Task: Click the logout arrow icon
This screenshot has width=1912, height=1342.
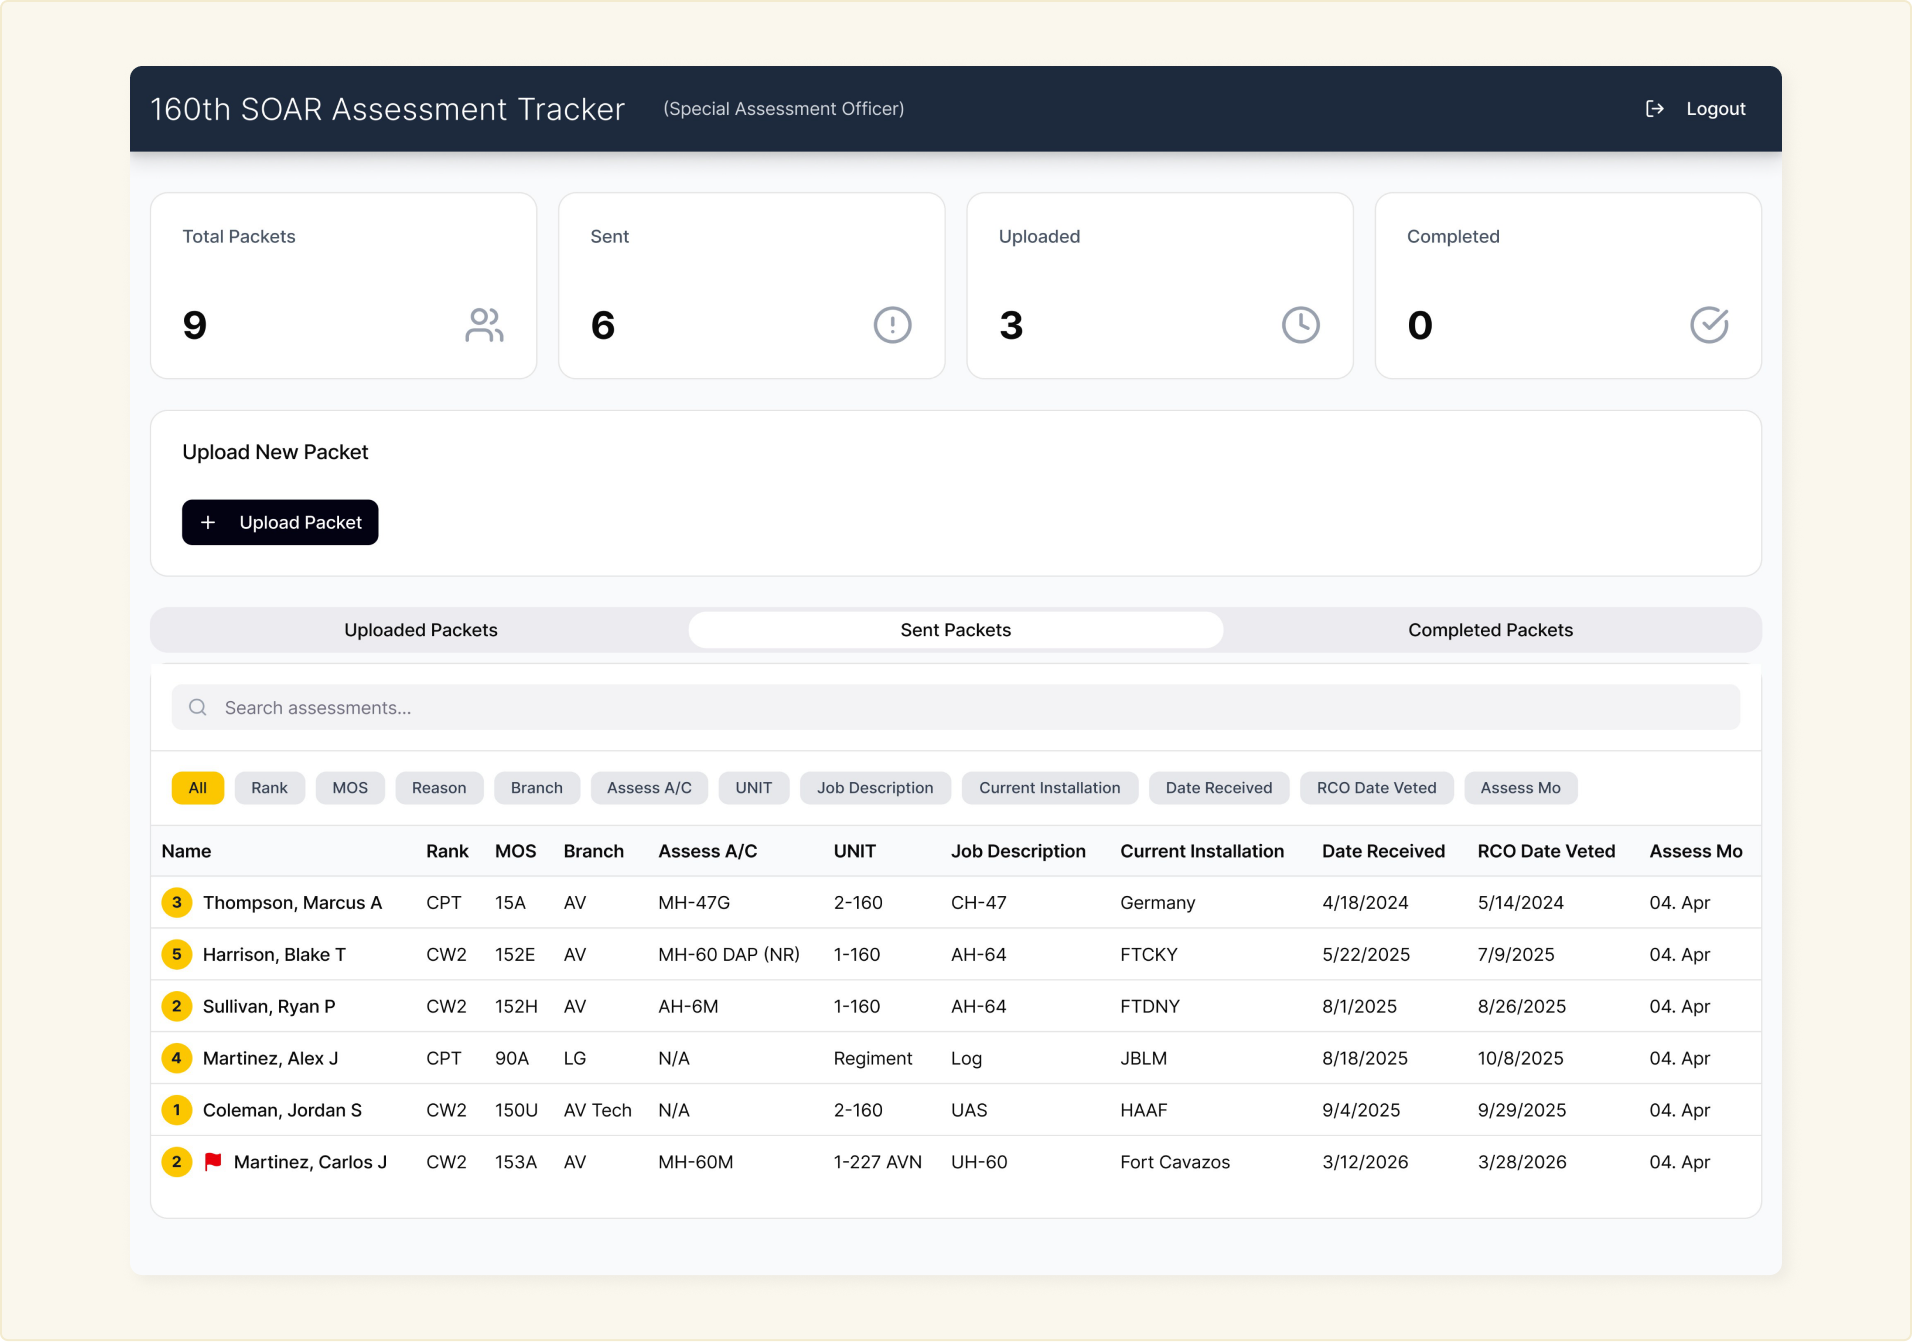Action: (x=1655, y=109)
